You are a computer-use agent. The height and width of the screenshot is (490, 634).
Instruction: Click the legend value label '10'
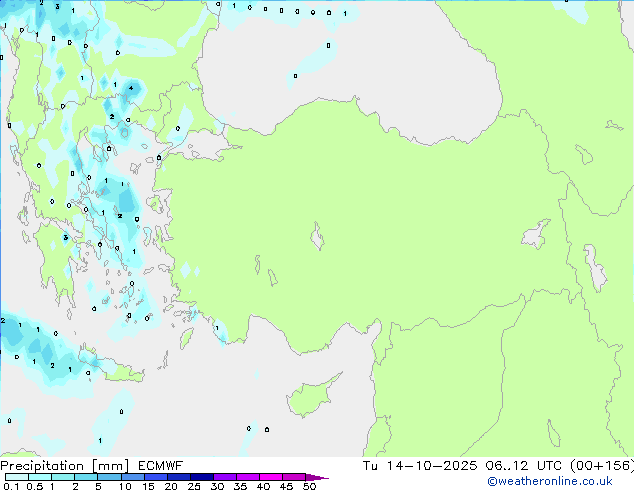click(x=125, y=486)
